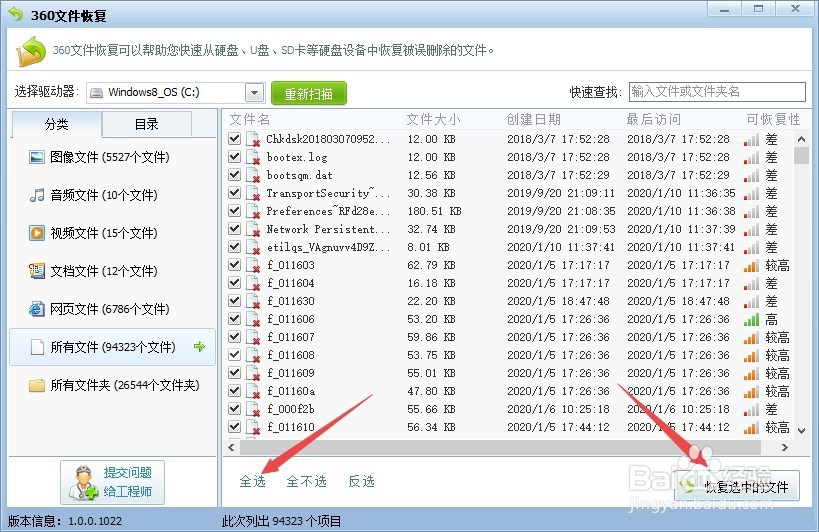The width and height of the screenshot is (819, 532).
Task: Select 图像文件 (5527个文件) category
Action: click(110, 157)
